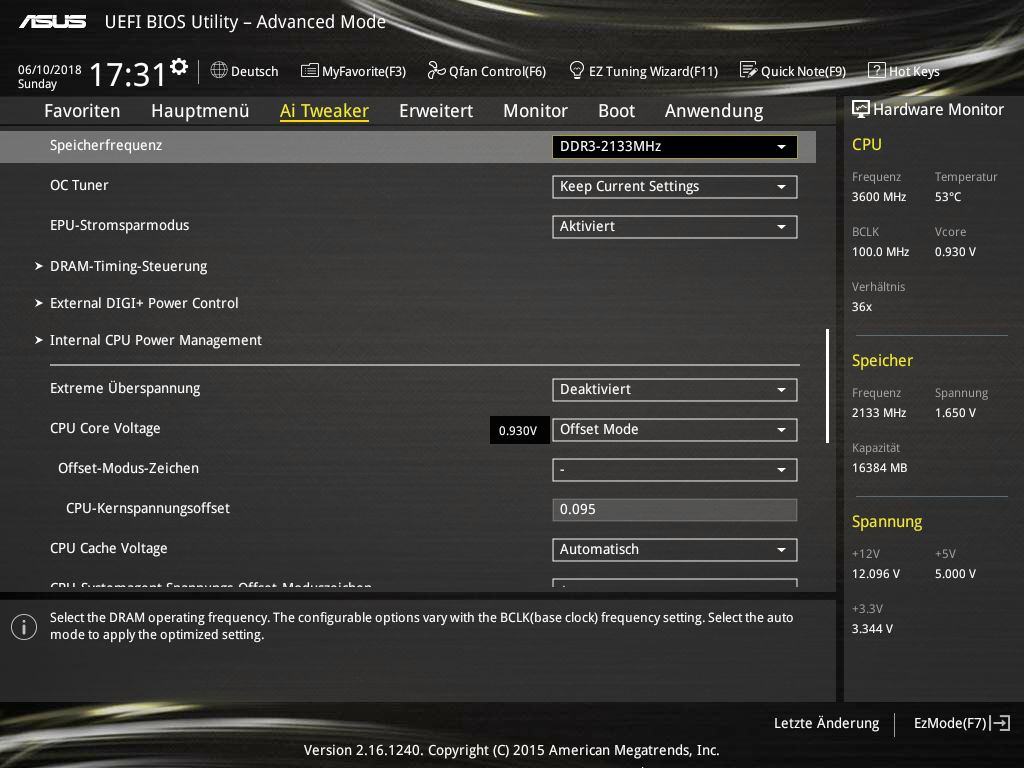Click the Speicher section heading

point(882,360)
